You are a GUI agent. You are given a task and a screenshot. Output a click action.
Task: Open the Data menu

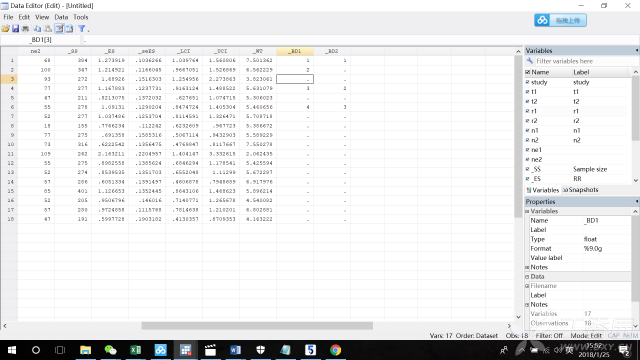tap(61, 17)
